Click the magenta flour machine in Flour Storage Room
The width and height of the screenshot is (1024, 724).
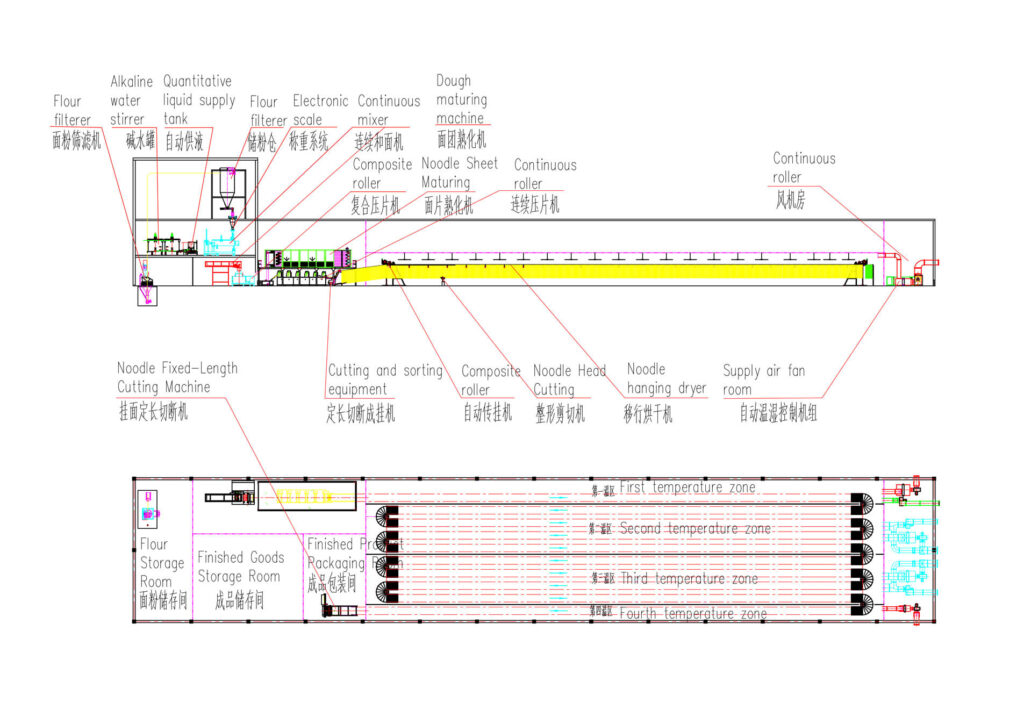(149, 509)
